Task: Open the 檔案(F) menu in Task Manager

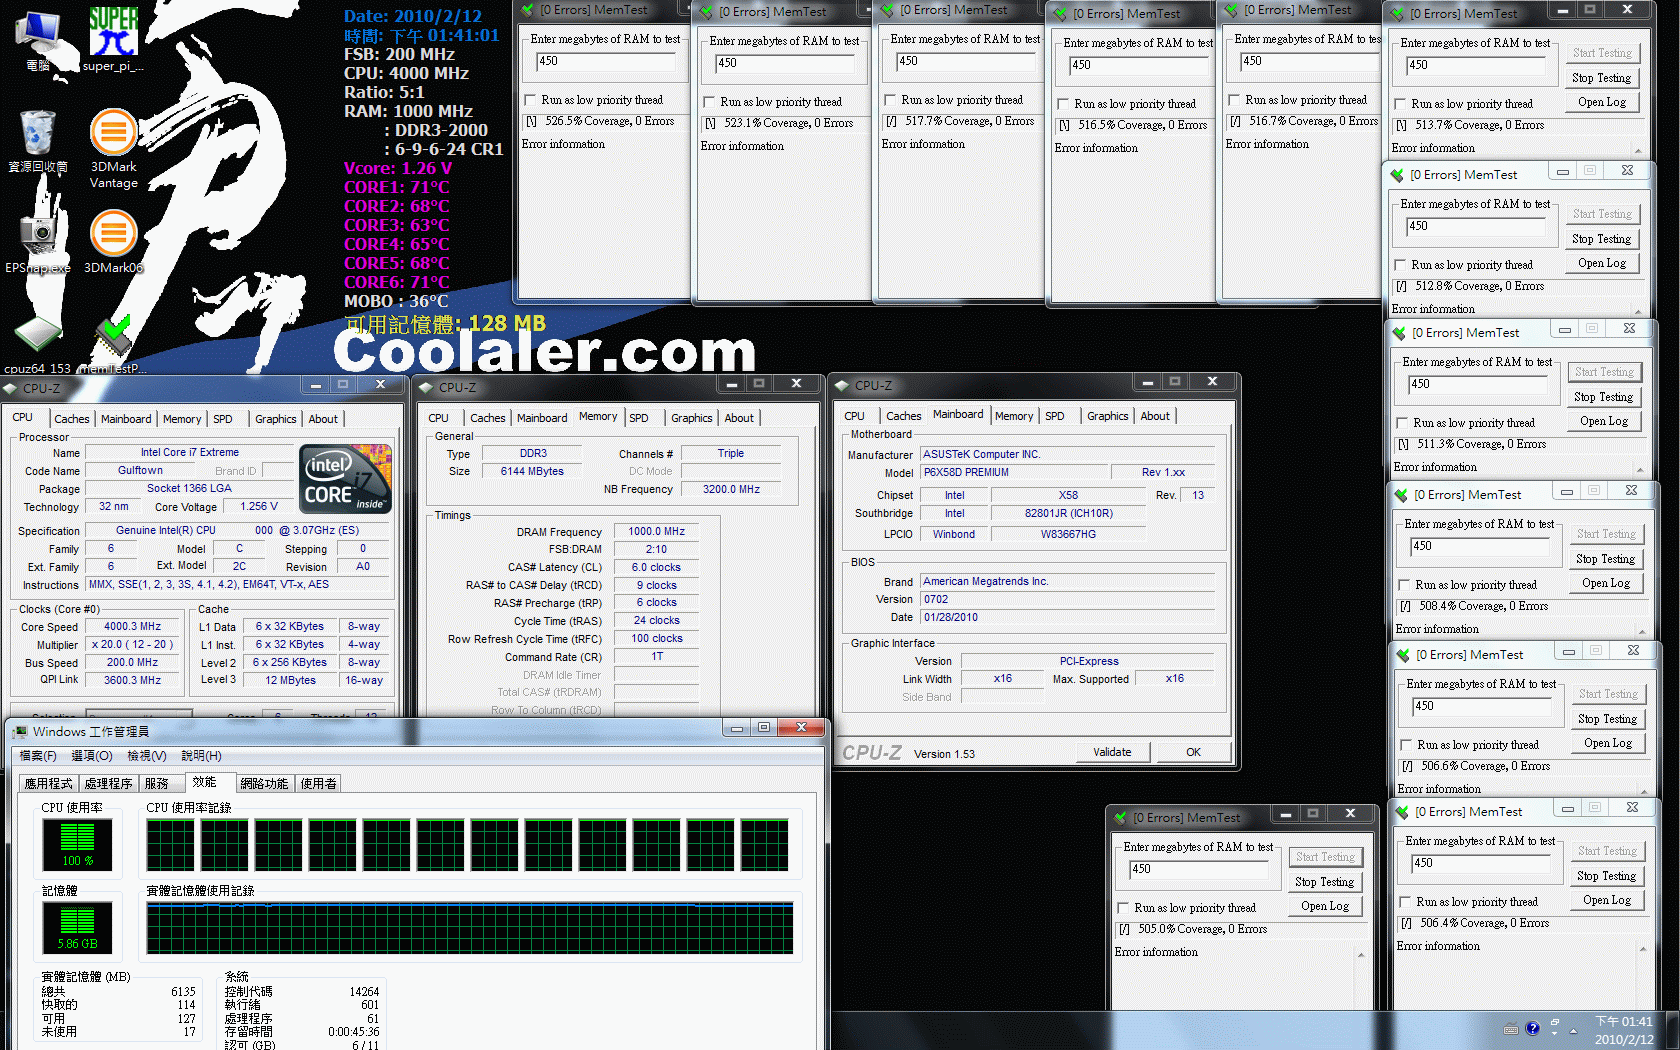Action: point(38,756)
